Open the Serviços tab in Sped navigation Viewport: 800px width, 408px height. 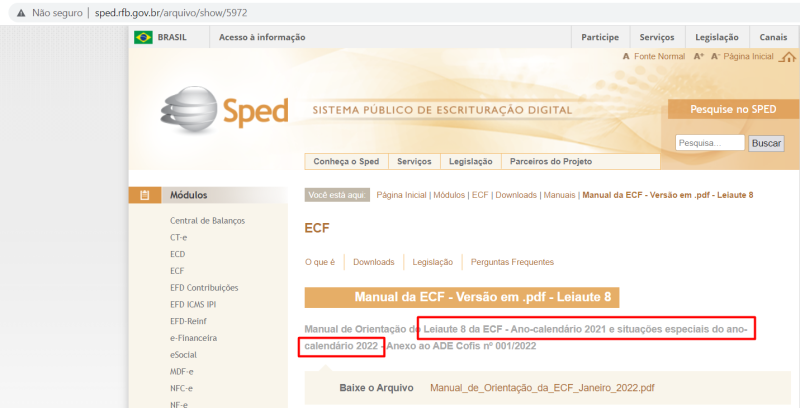[x=414, y=162]
